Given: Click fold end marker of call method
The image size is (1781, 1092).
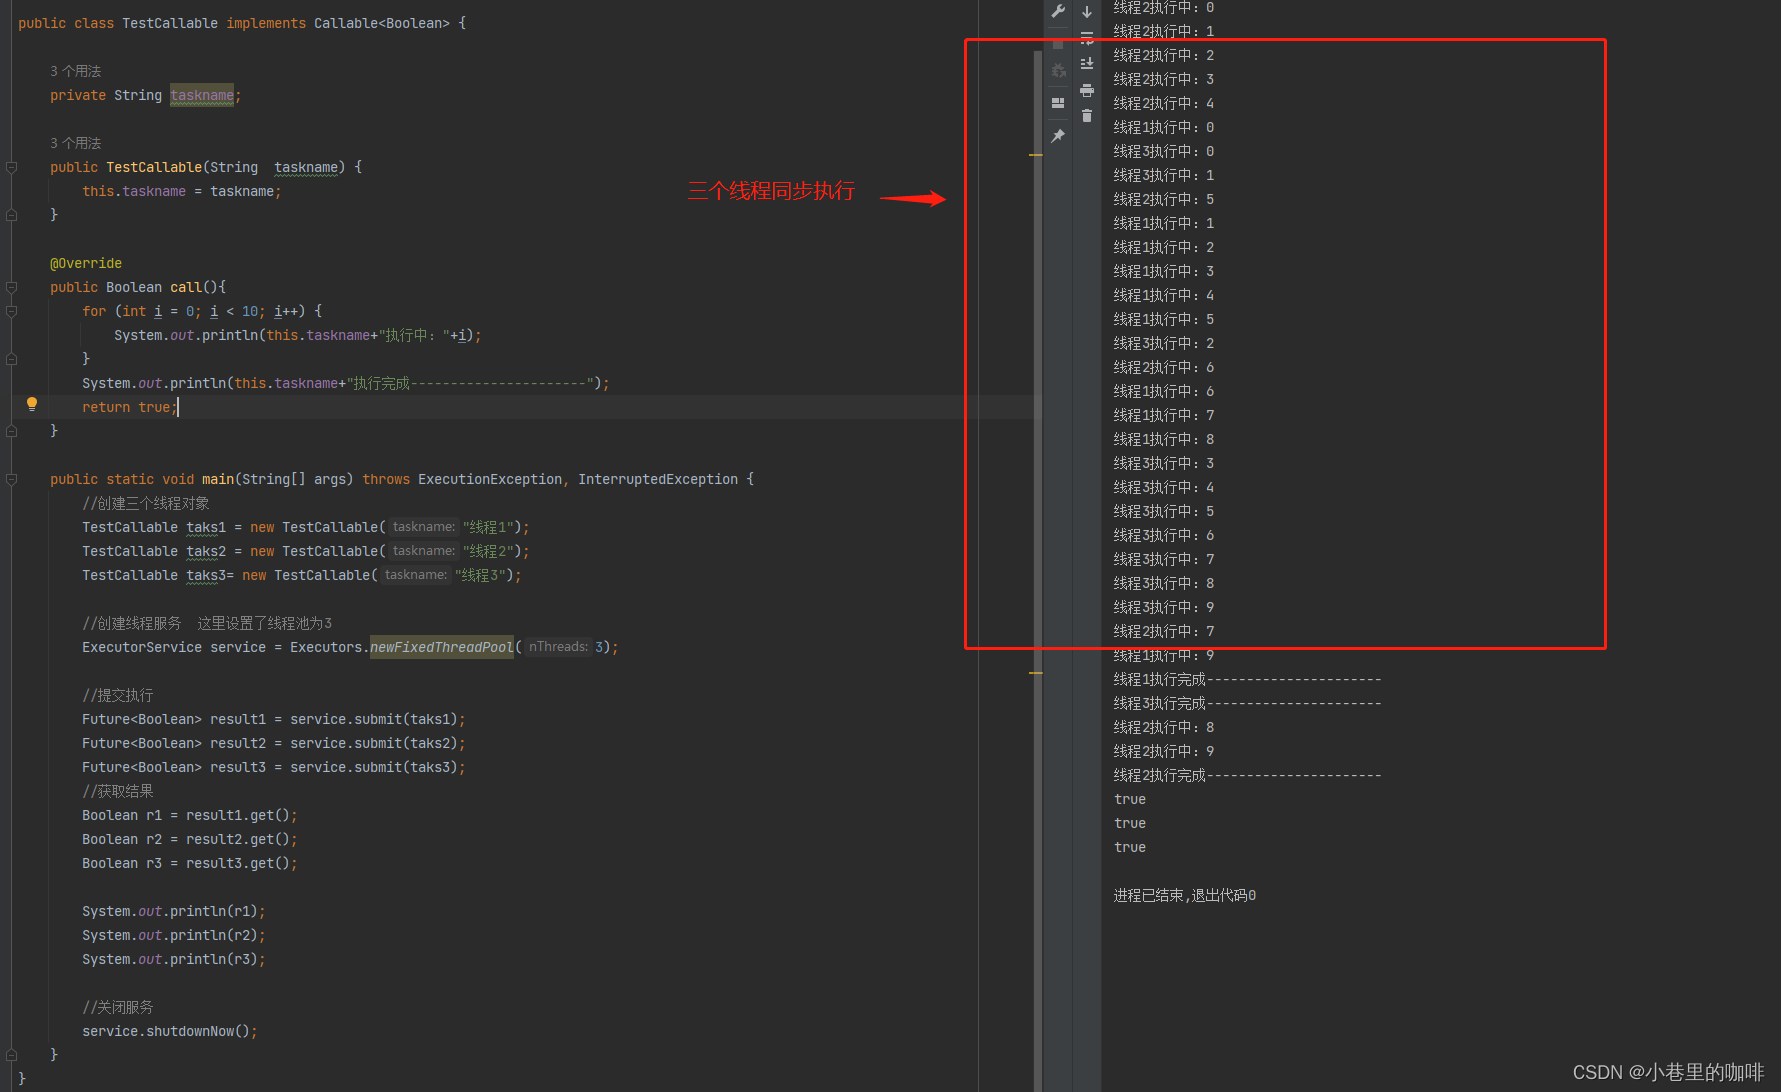Looking at the screenshot, I should click(x=12, y=431).
